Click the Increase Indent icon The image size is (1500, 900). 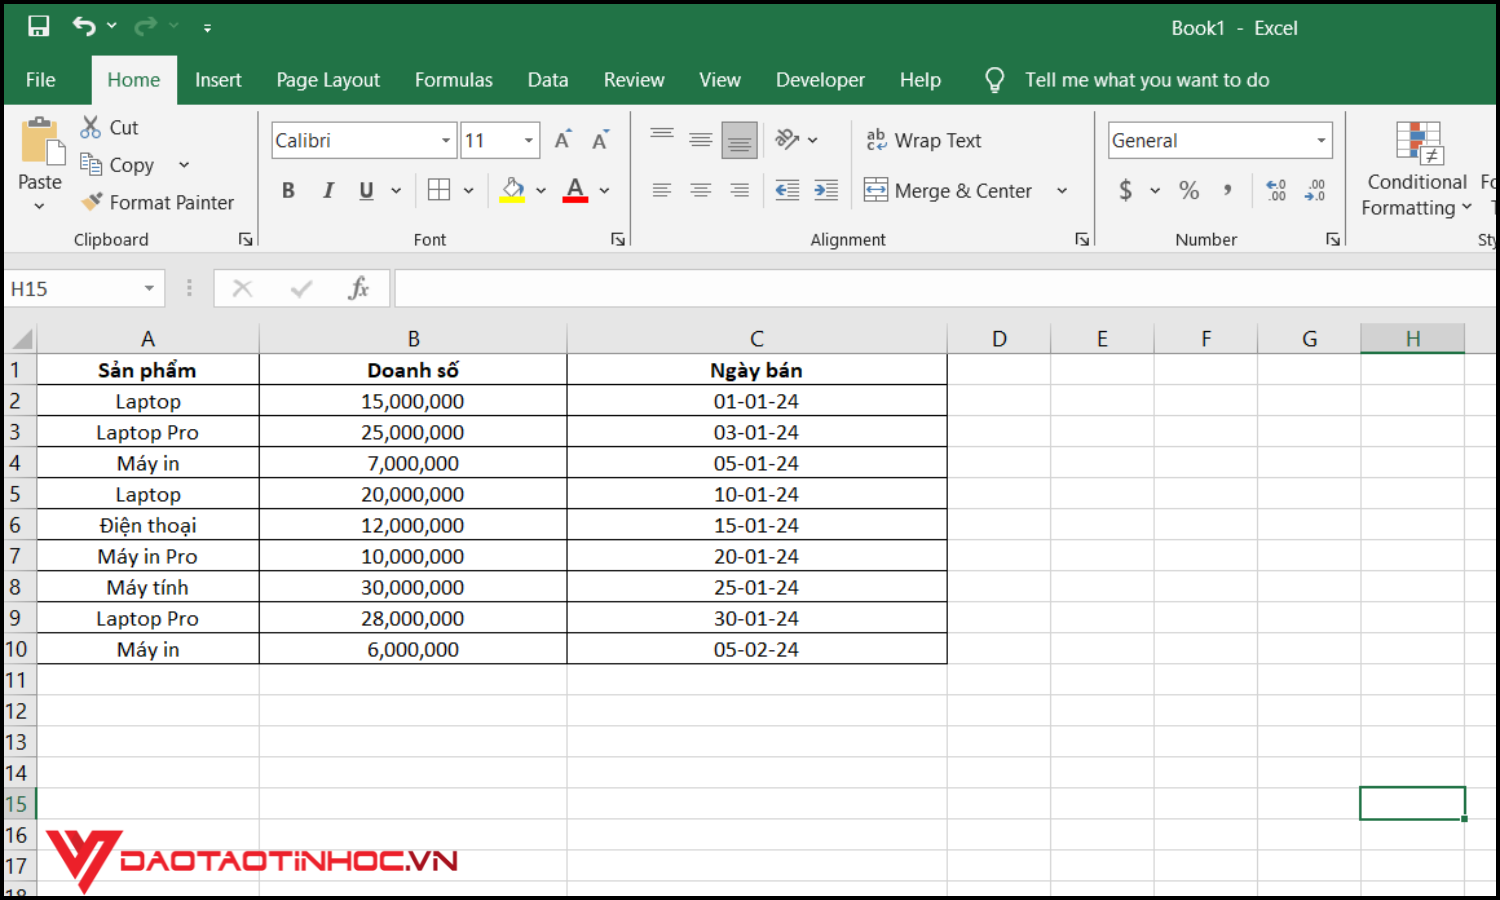(826, 190)
